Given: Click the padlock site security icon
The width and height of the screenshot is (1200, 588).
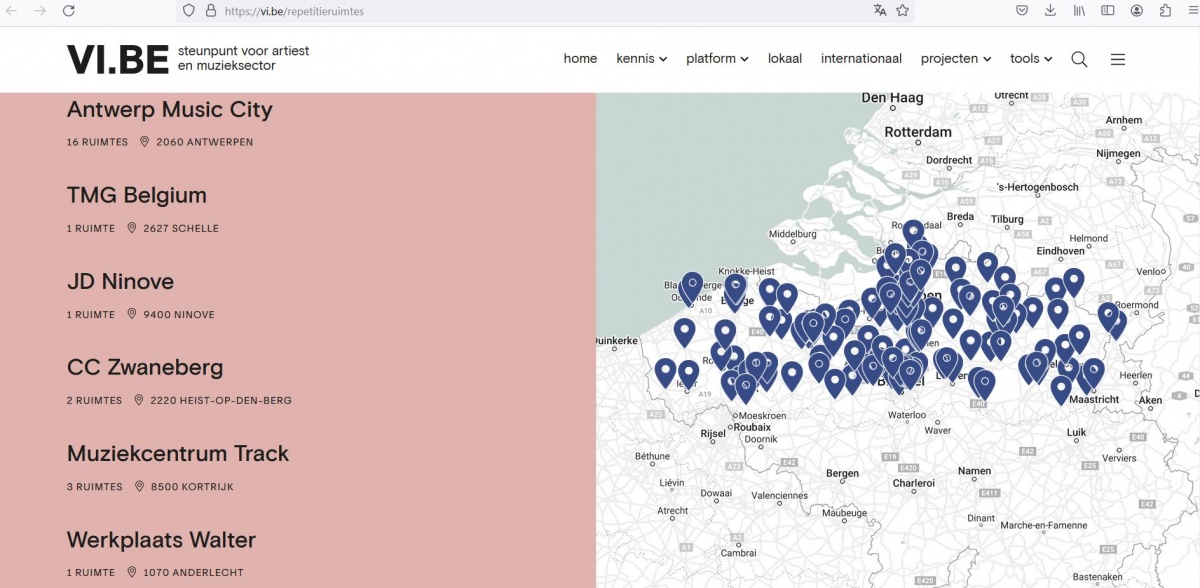Looking at the screenshot, I should point(210,11).
